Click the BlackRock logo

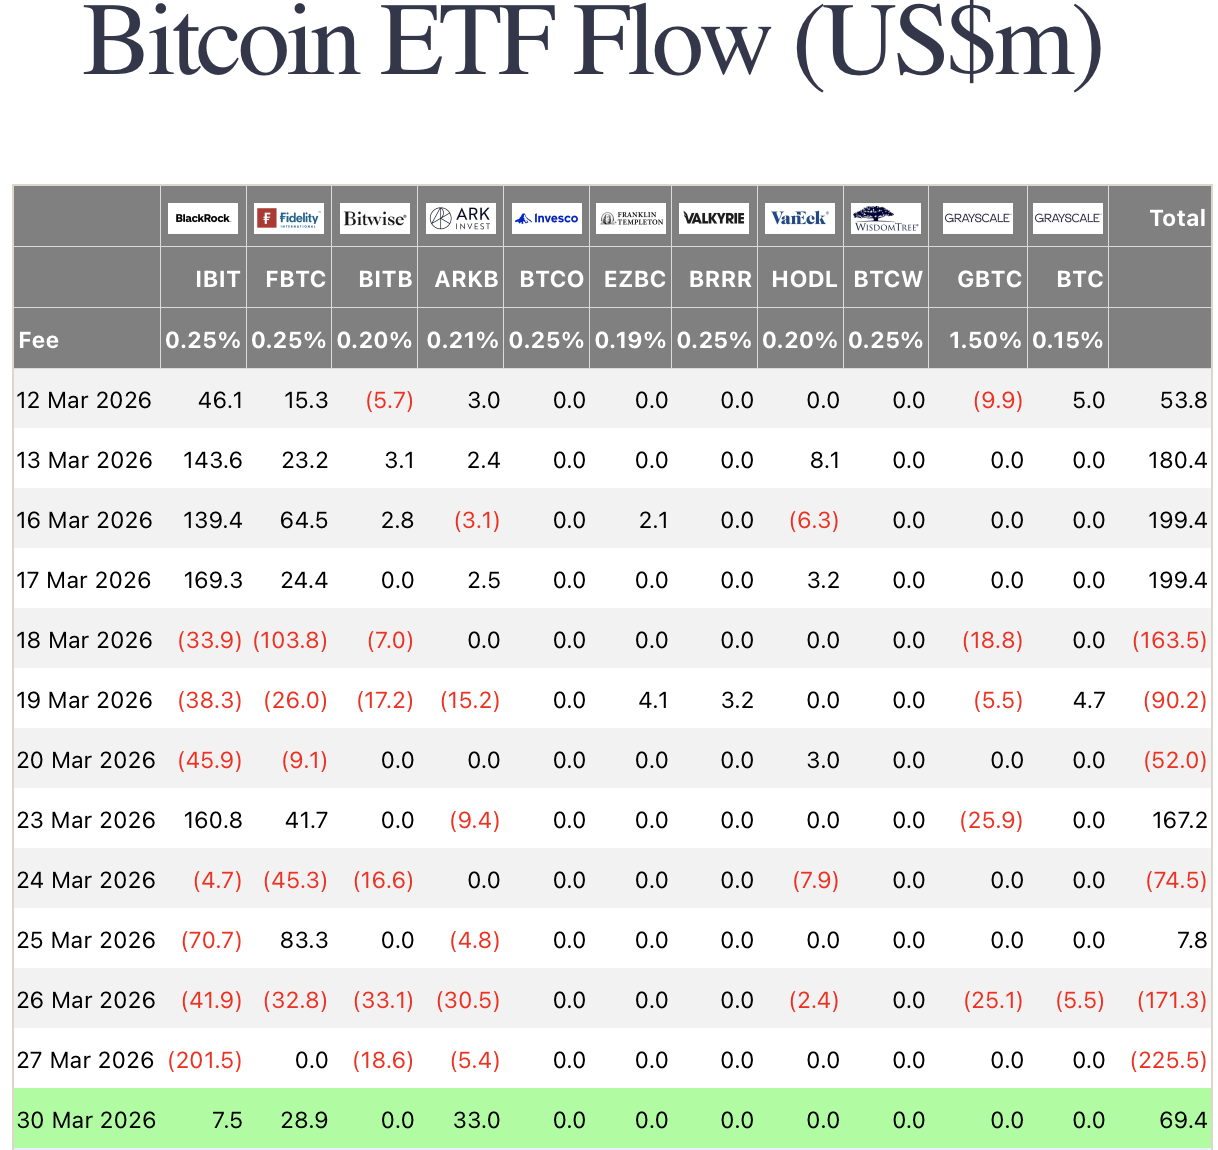click(x=203, y=218)
